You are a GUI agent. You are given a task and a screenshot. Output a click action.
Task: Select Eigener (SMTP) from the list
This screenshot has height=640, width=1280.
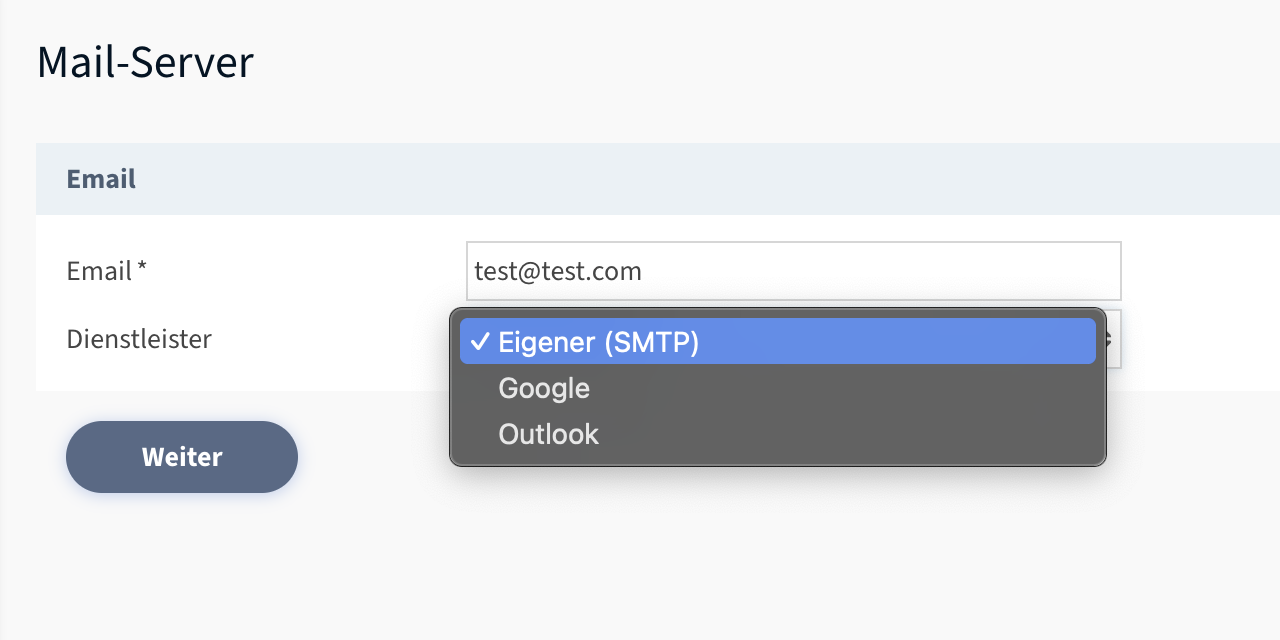point(598,342)
